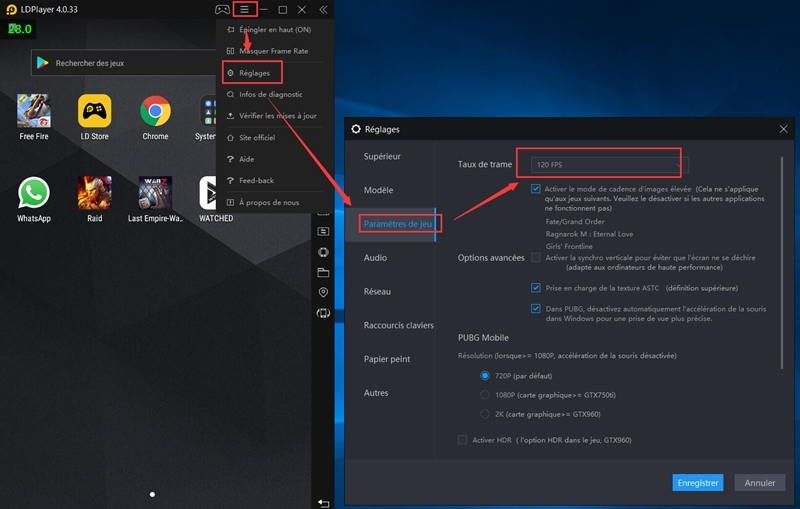Click the Girls' Frontline text

tap(569, 246)
